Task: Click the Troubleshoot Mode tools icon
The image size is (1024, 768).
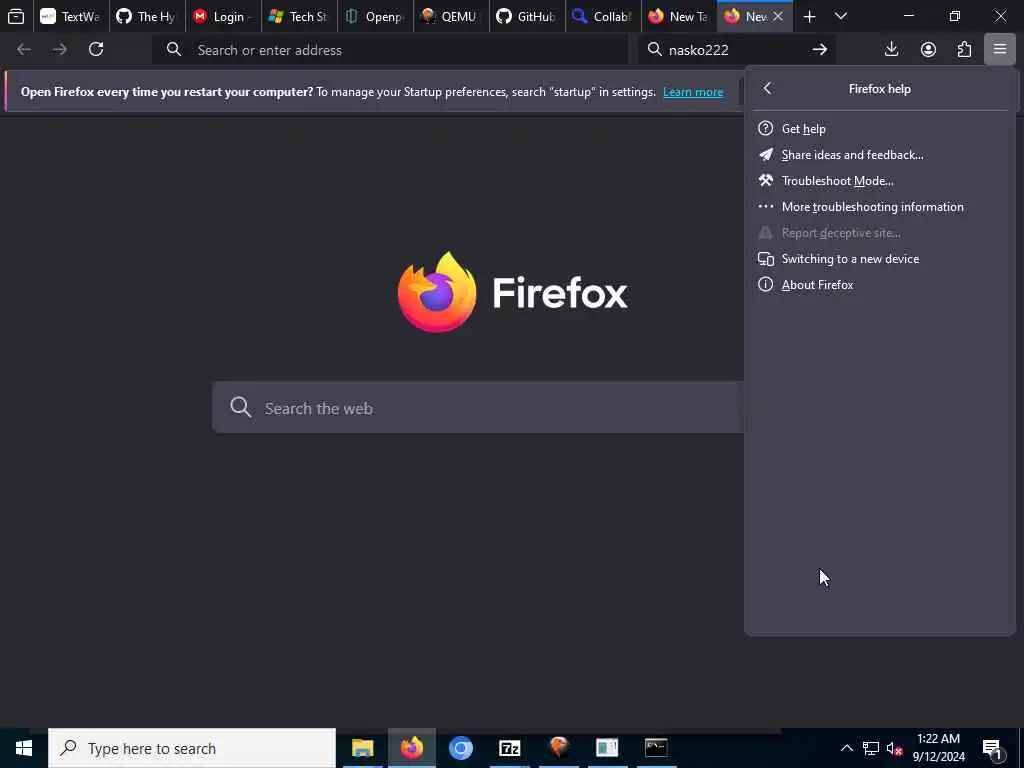Action: [x=765, y=180]
